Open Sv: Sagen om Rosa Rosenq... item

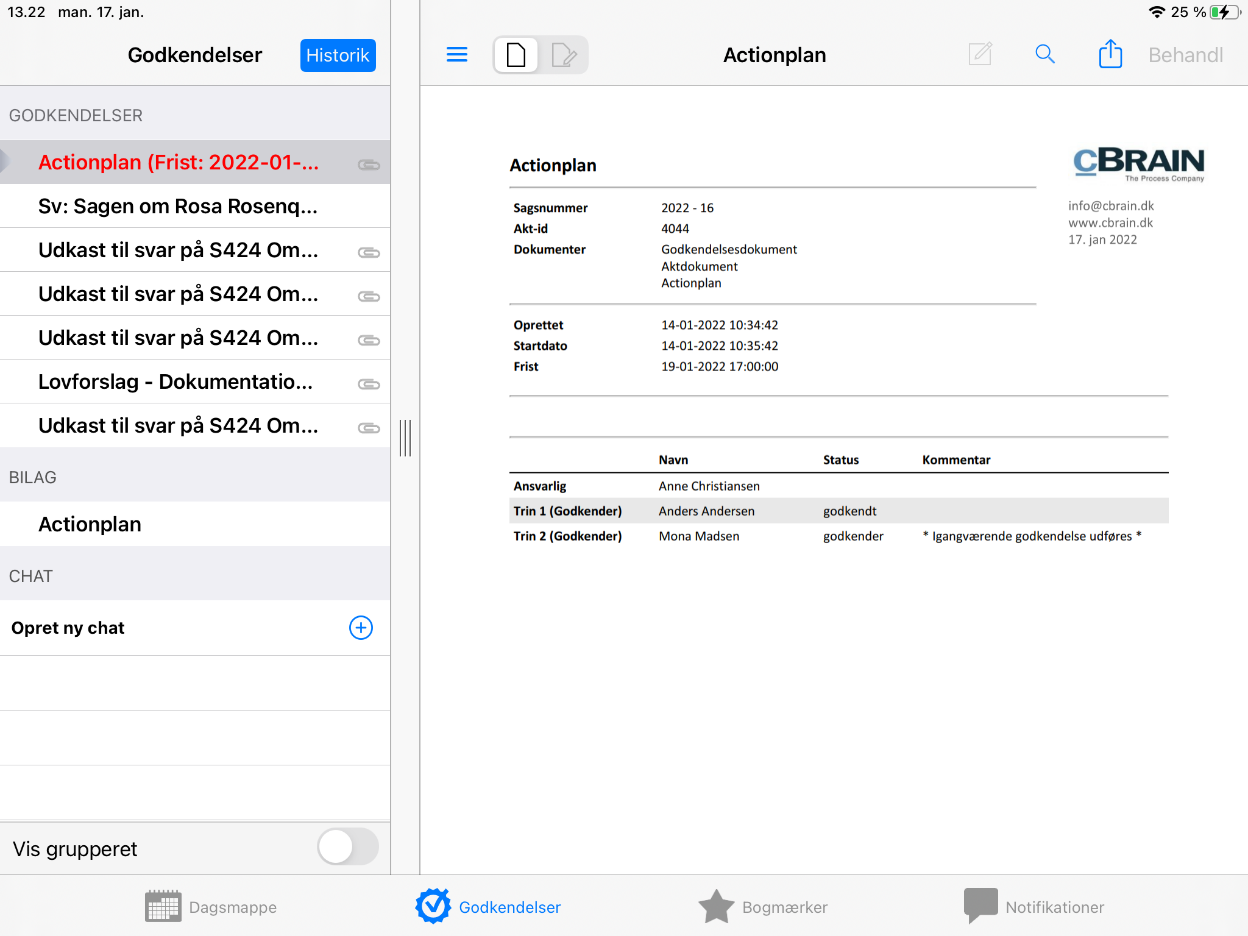[178, 207]
